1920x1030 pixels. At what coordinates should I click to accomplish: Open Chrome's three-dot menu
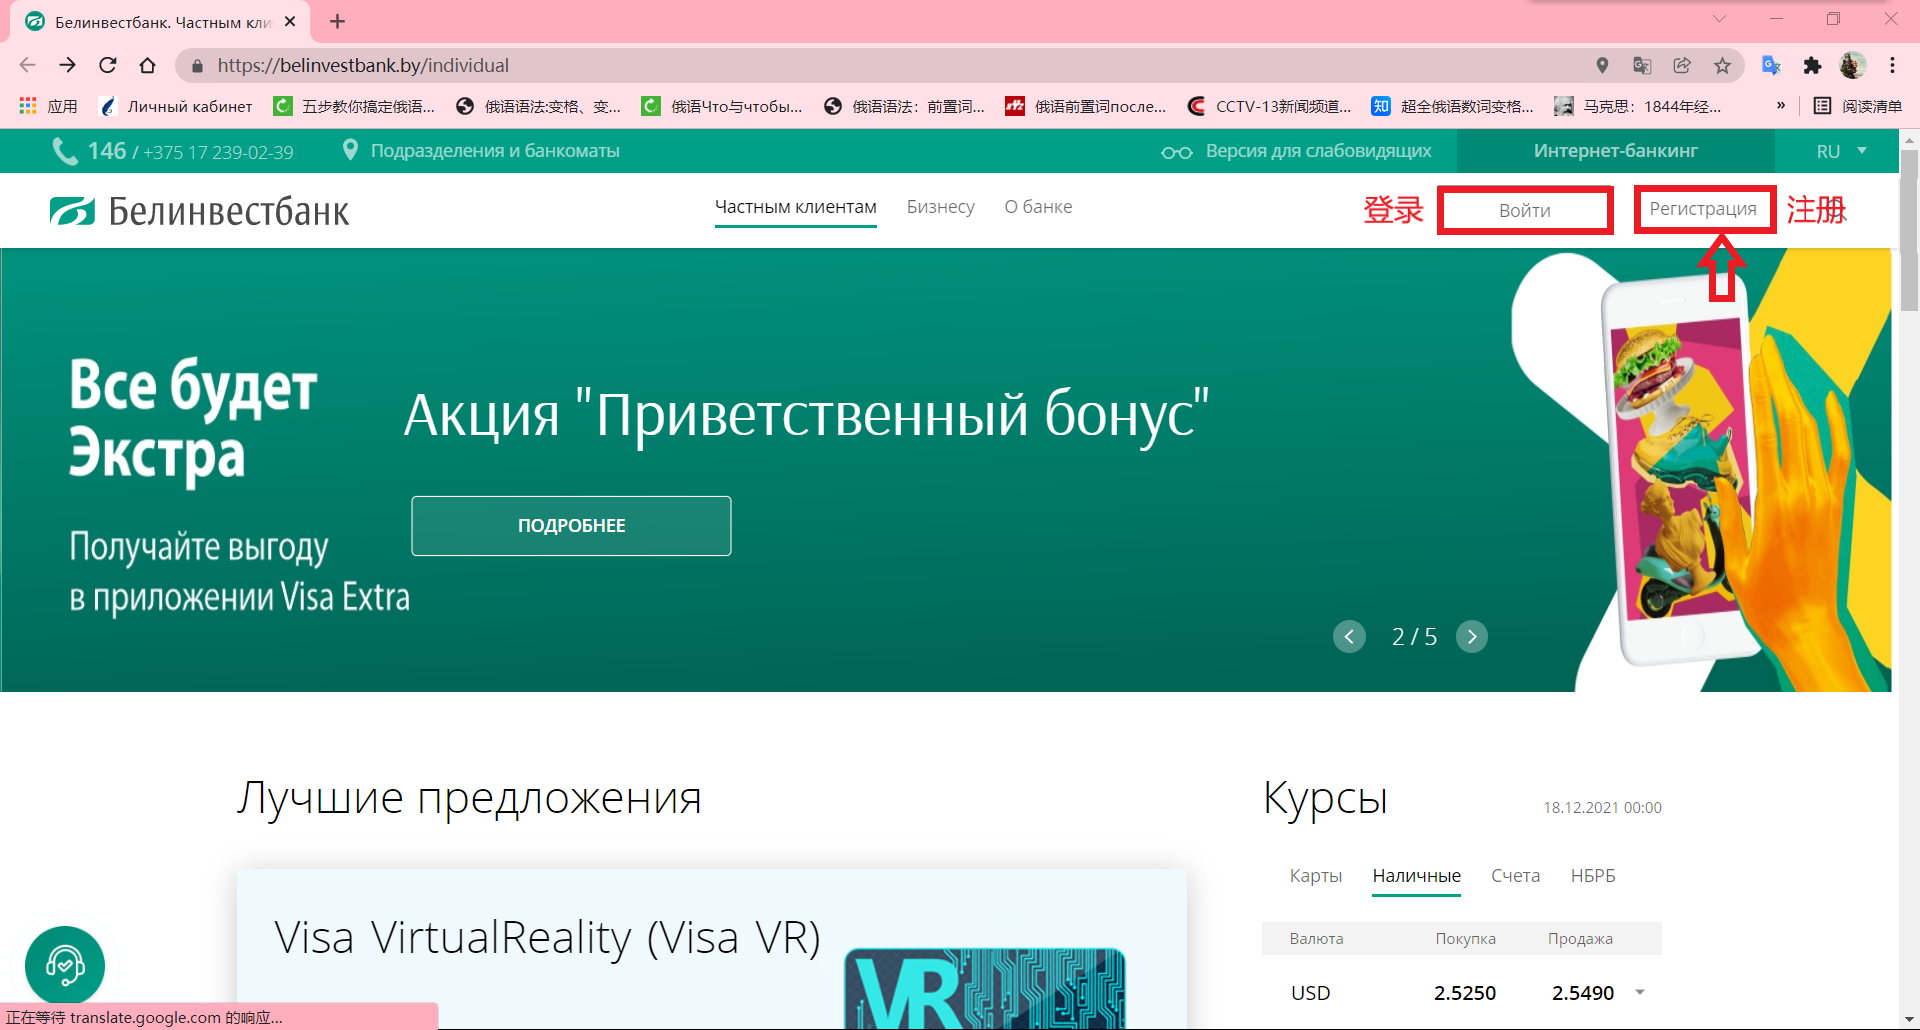click(1892, 65)
